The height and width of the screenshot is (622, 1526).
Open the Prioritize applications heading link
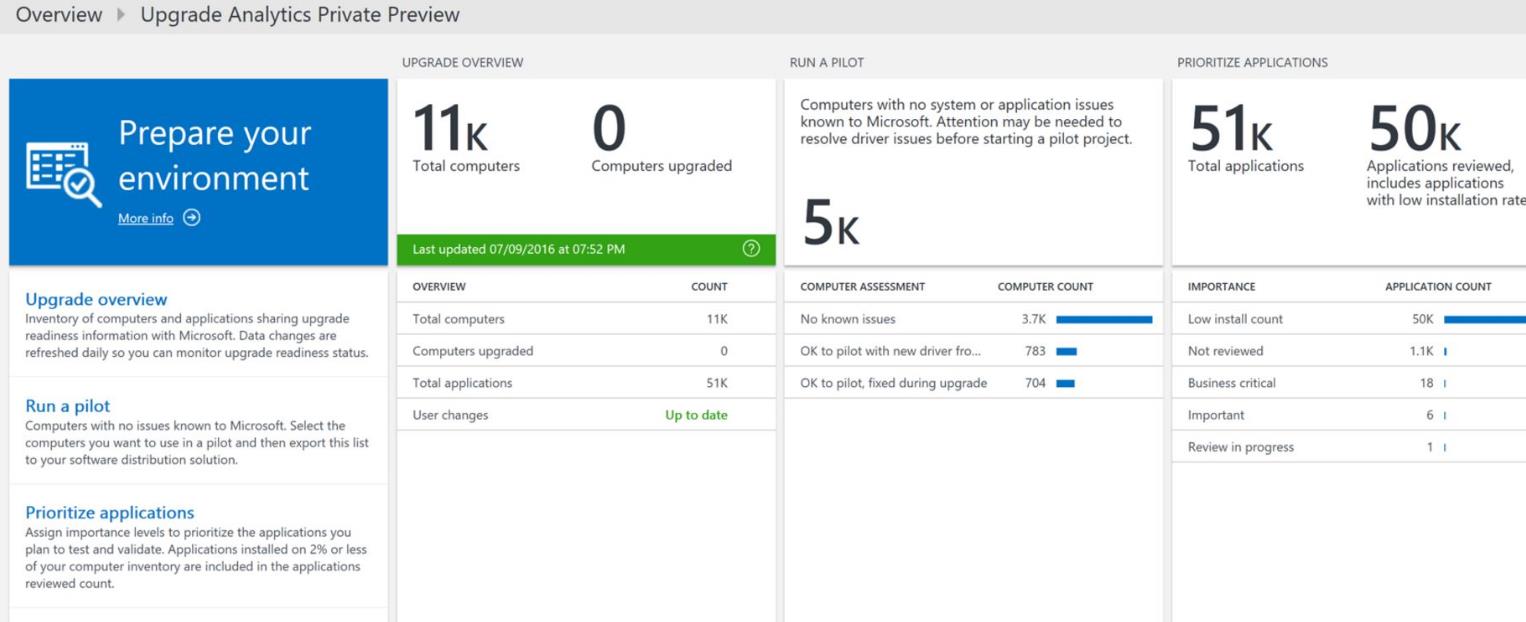(110, 513)
